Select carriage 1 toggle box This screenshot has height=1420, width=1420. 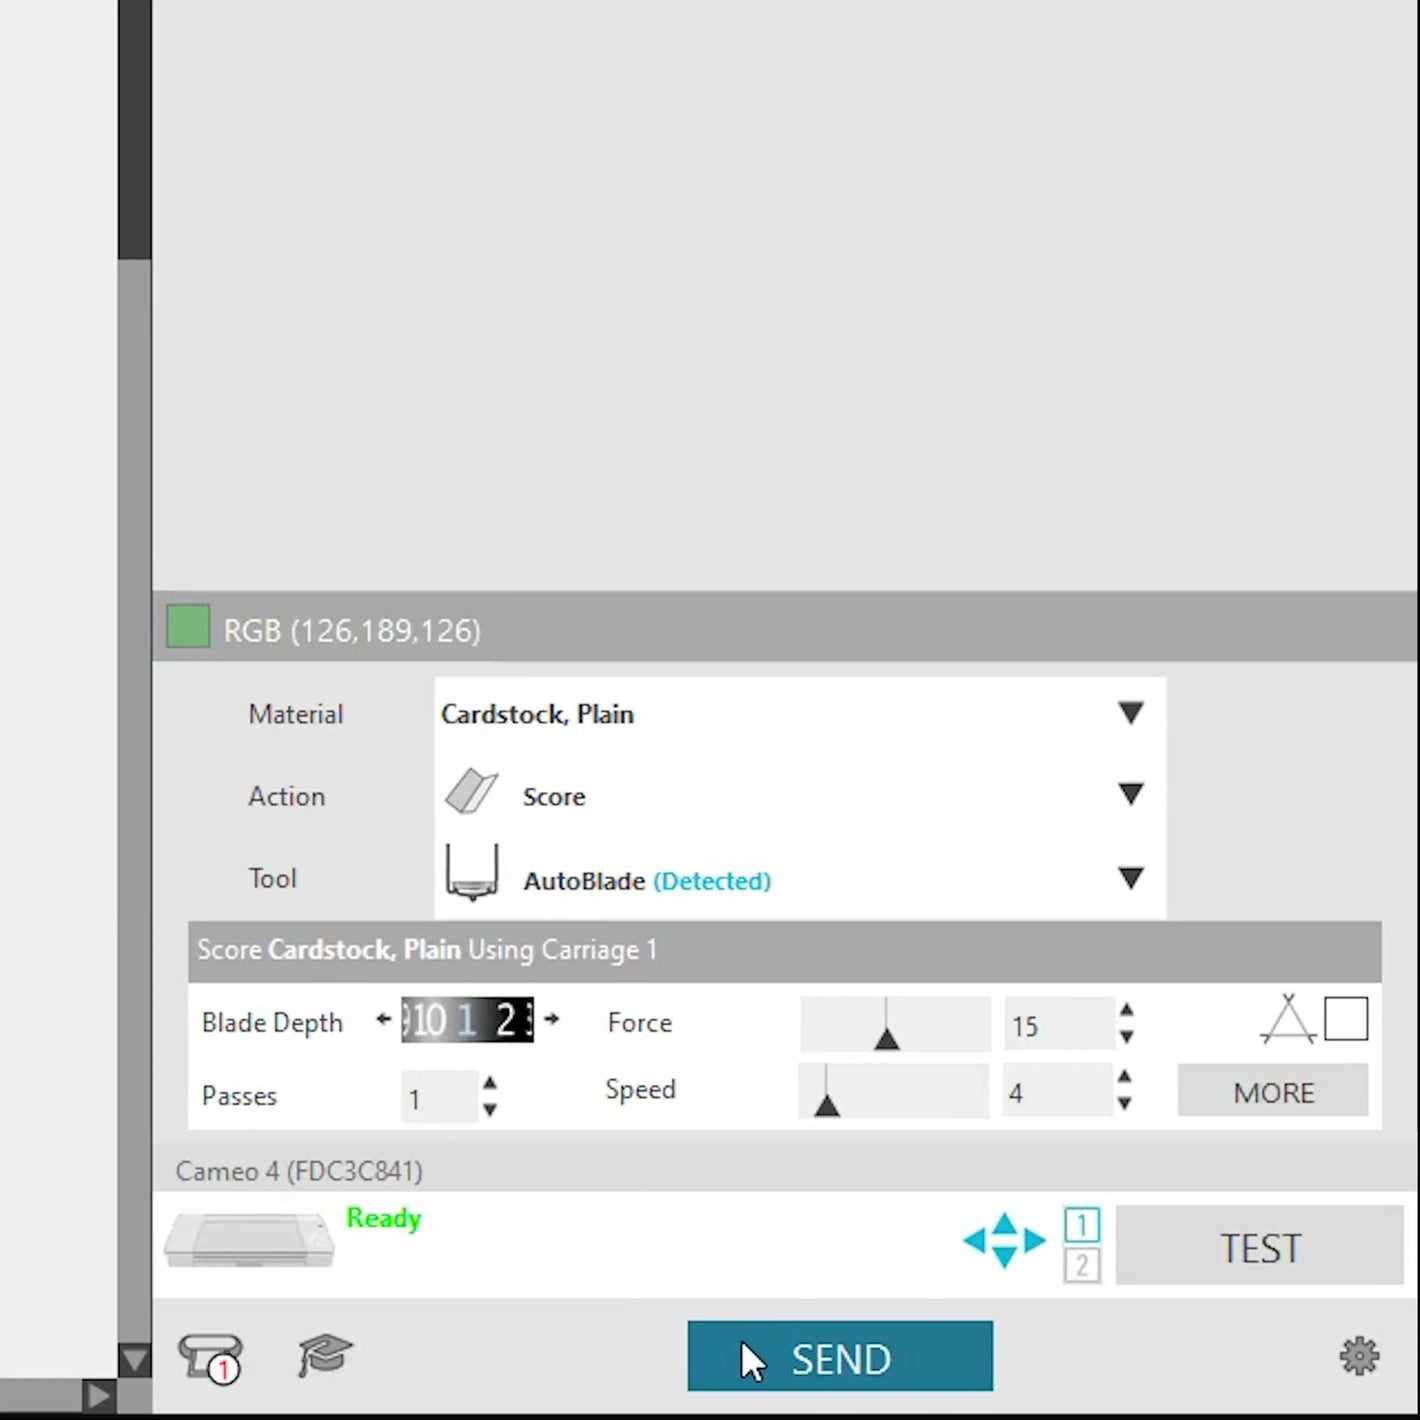1082,1224
